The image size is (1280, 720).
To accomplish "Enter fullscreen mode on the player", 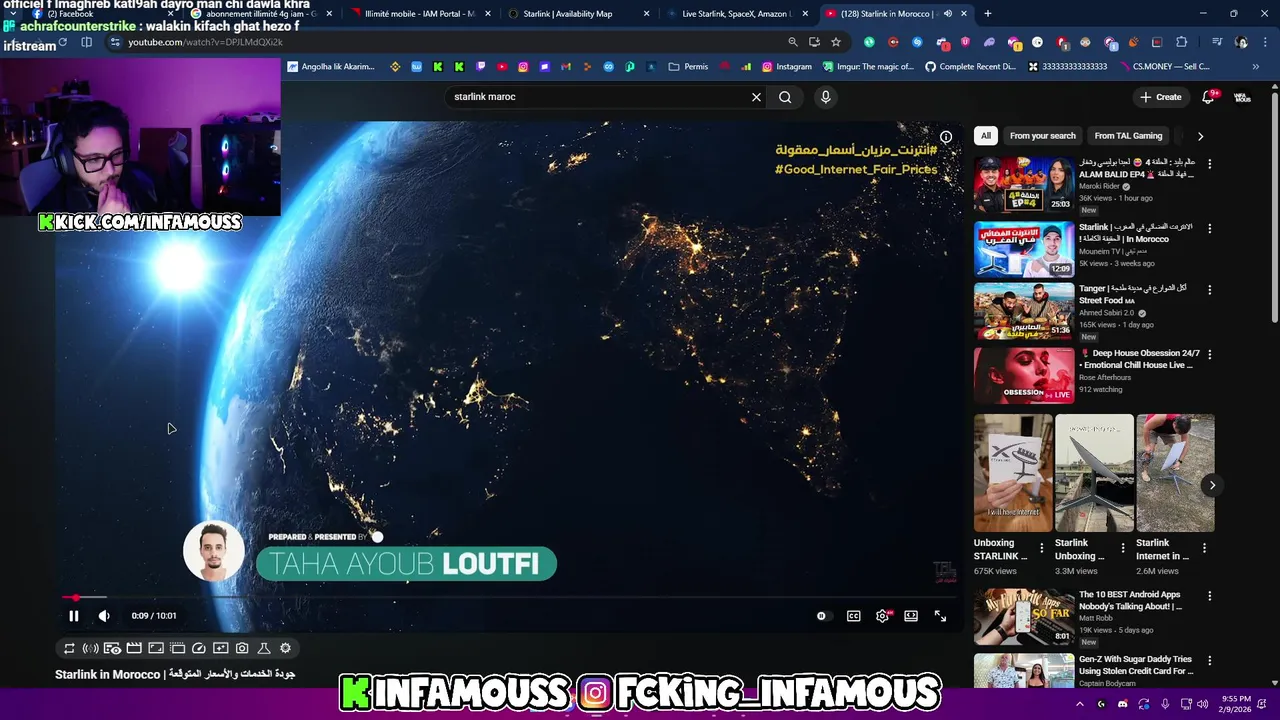I will coord(940,616).
